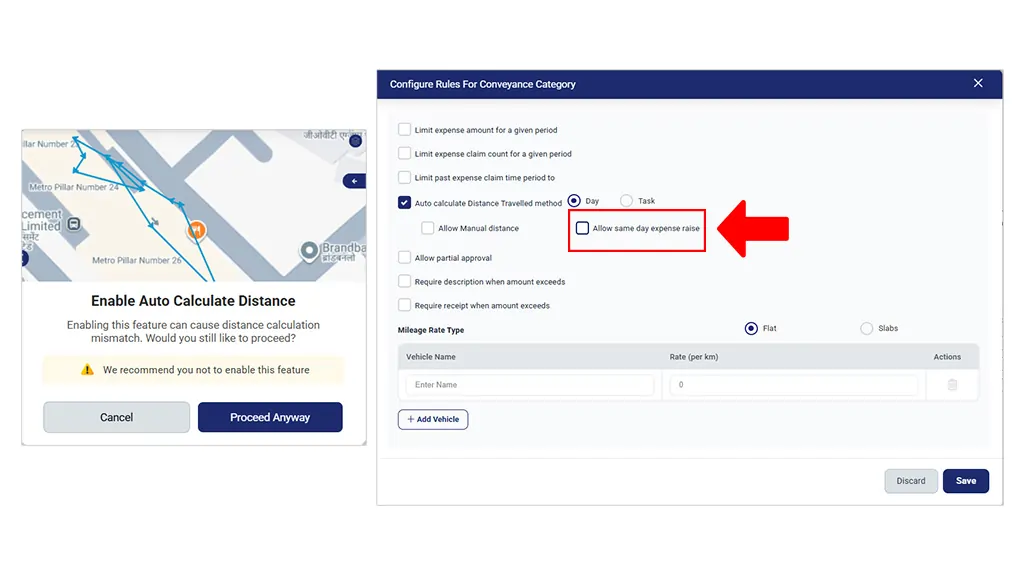1024x575 pixels.
Task: Enable Allow partial approval
Action: [x=404, y=257]
